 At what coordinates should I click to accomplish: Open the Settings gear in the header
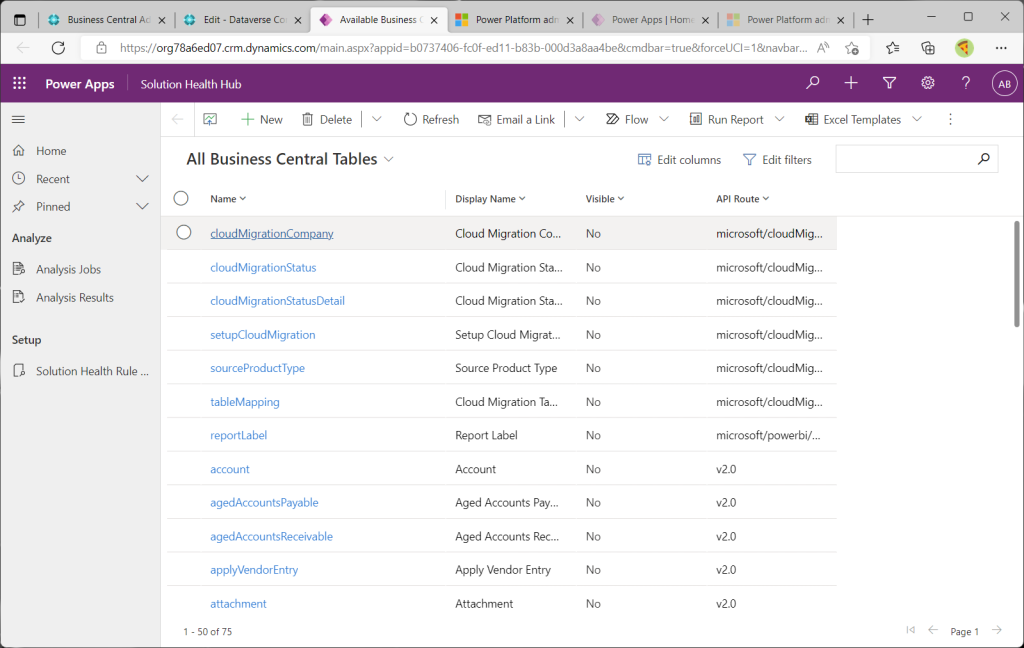[928, 83]
